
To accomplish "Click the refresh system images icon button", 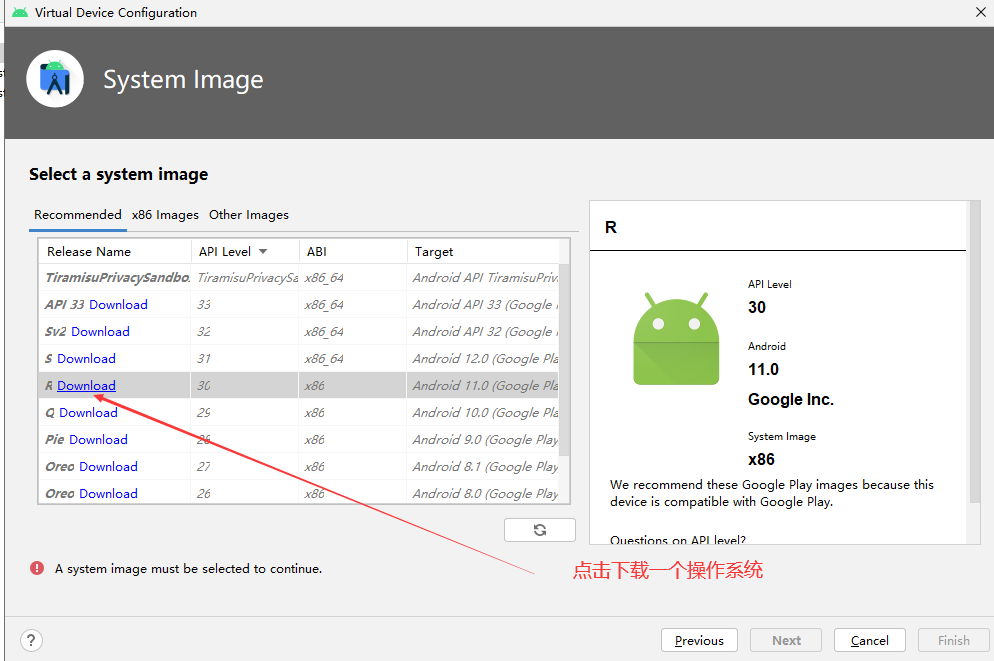I will pos(539,530).
